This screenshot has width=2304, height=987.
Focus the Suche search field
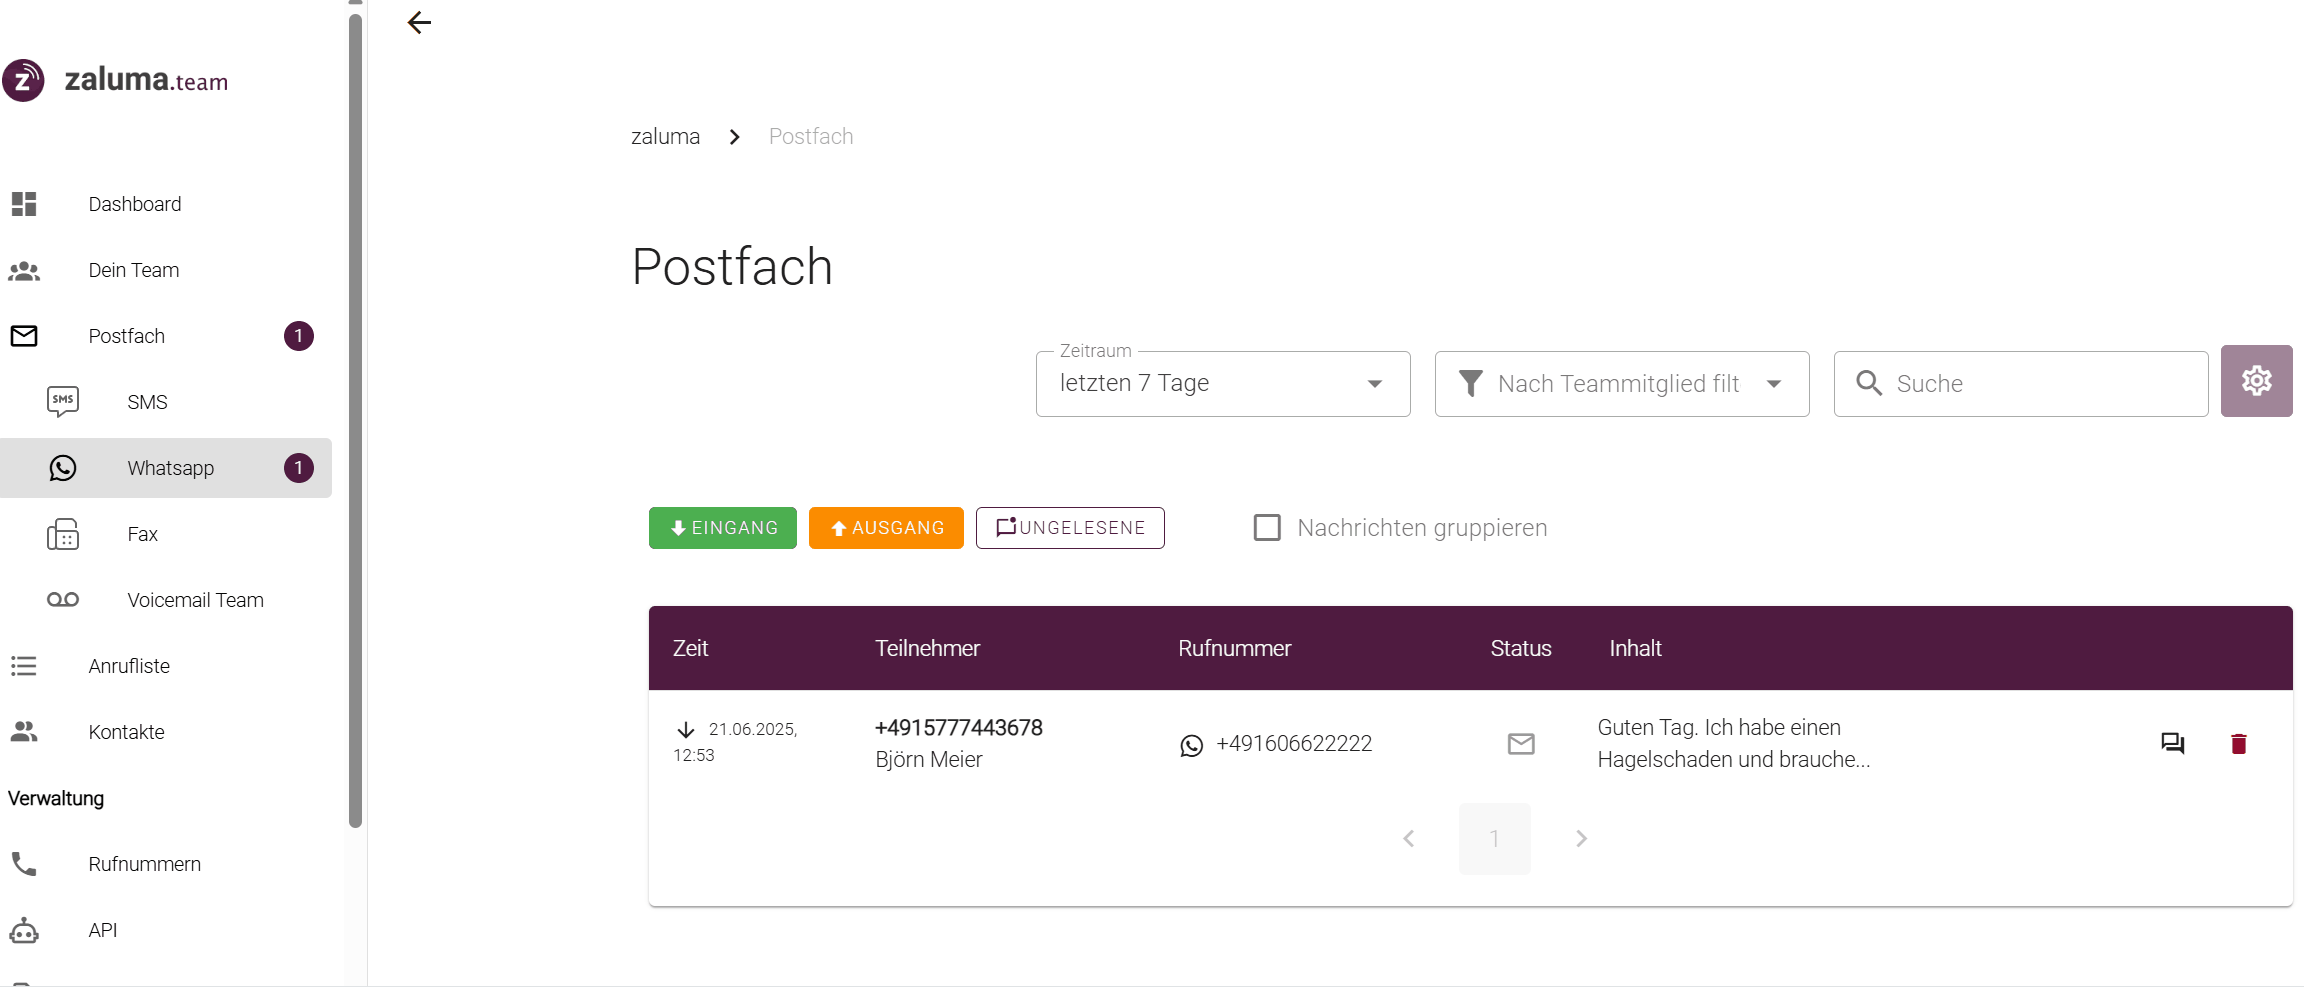[2021, 384]
